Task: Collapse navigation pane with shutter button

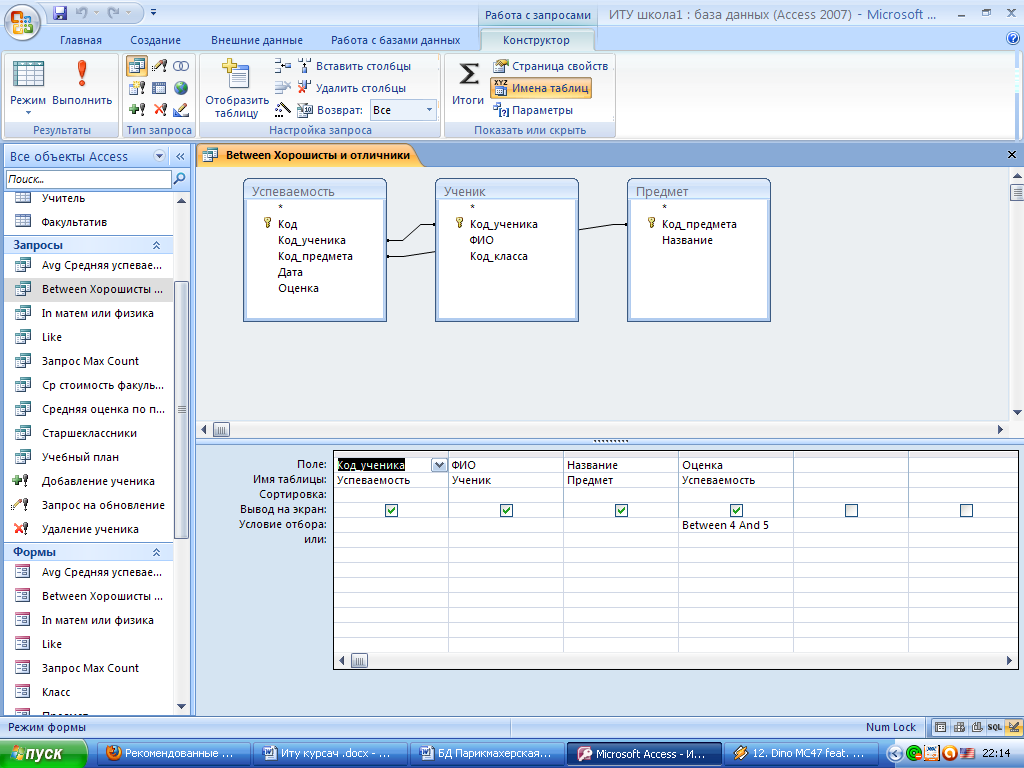Action: pyautogui.click(x=180, y=156)
